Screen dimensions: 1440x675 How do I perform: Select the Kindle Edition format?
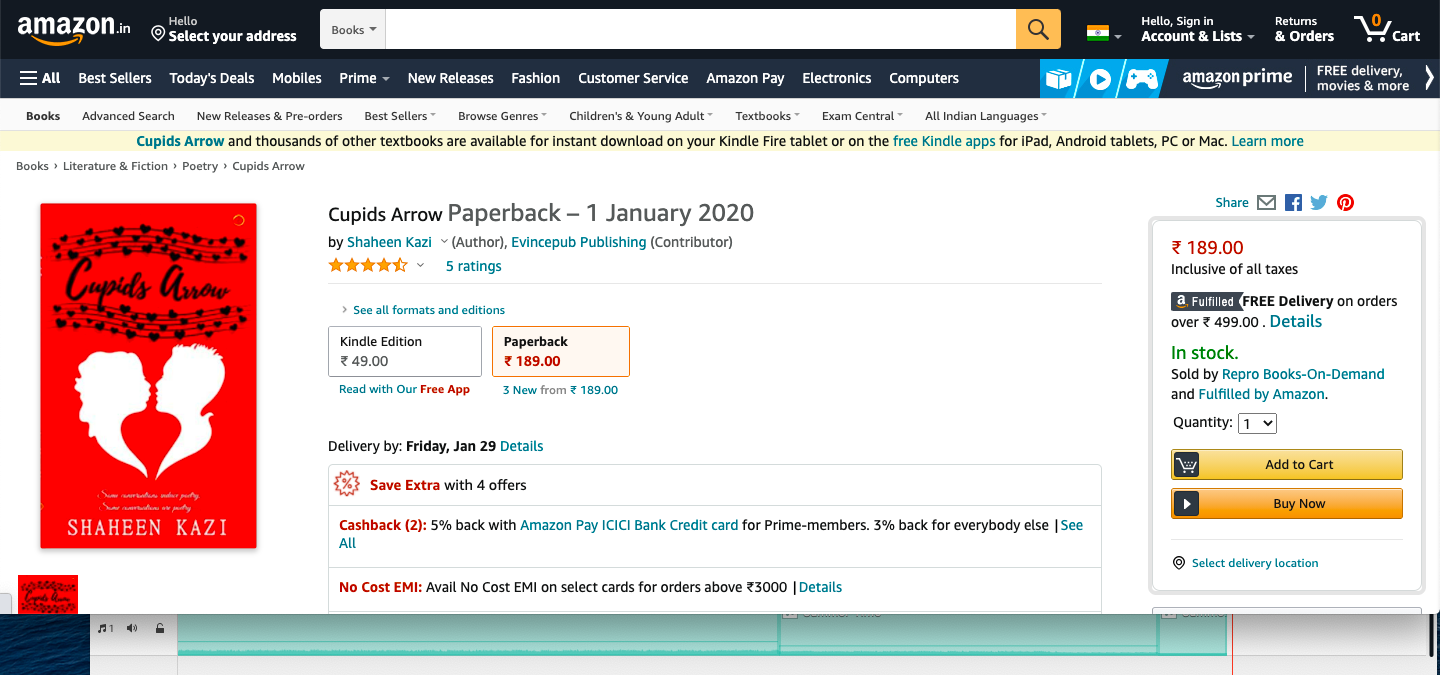tap(405, 351)
